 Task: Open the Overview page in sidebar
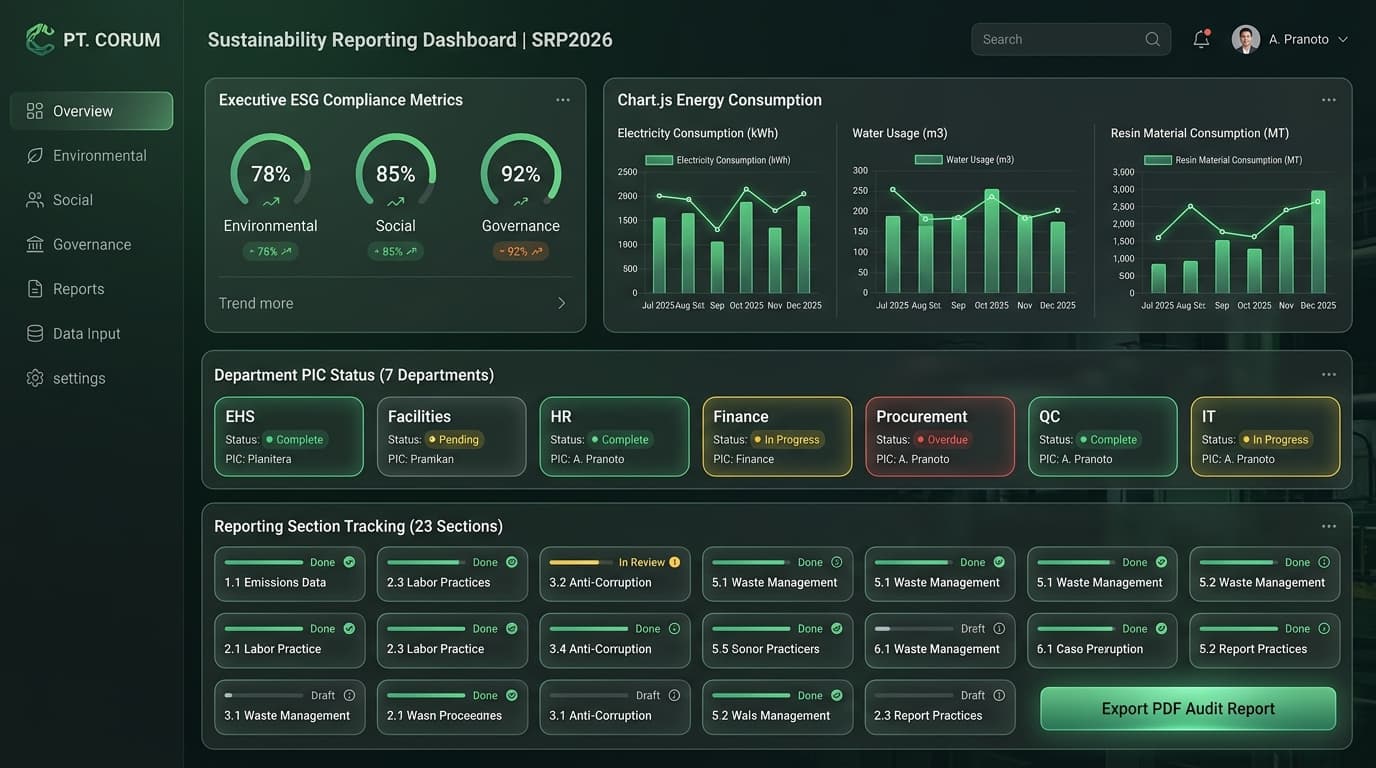click(x=91, y=111)
